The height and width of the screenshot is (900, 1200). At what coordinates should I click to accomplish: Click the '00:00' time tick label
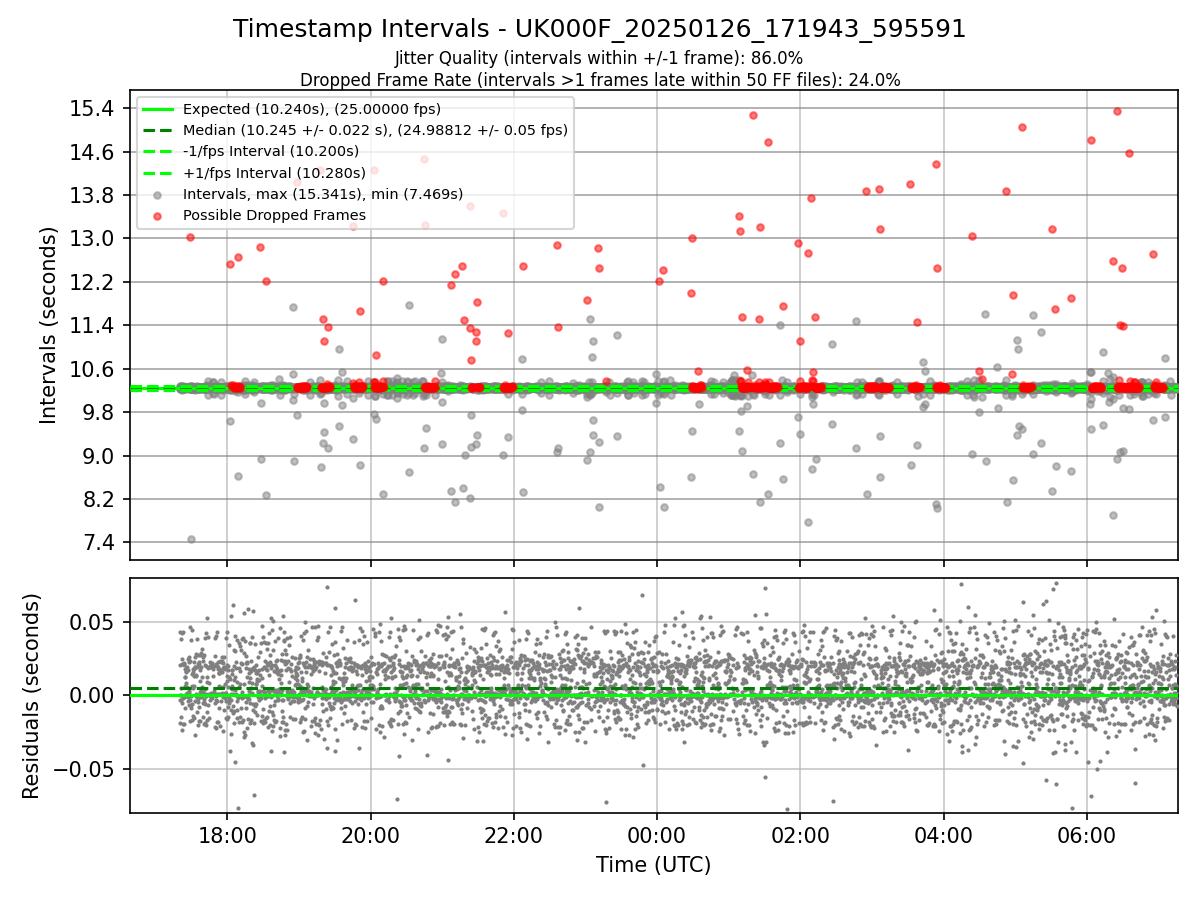[657, 834]
